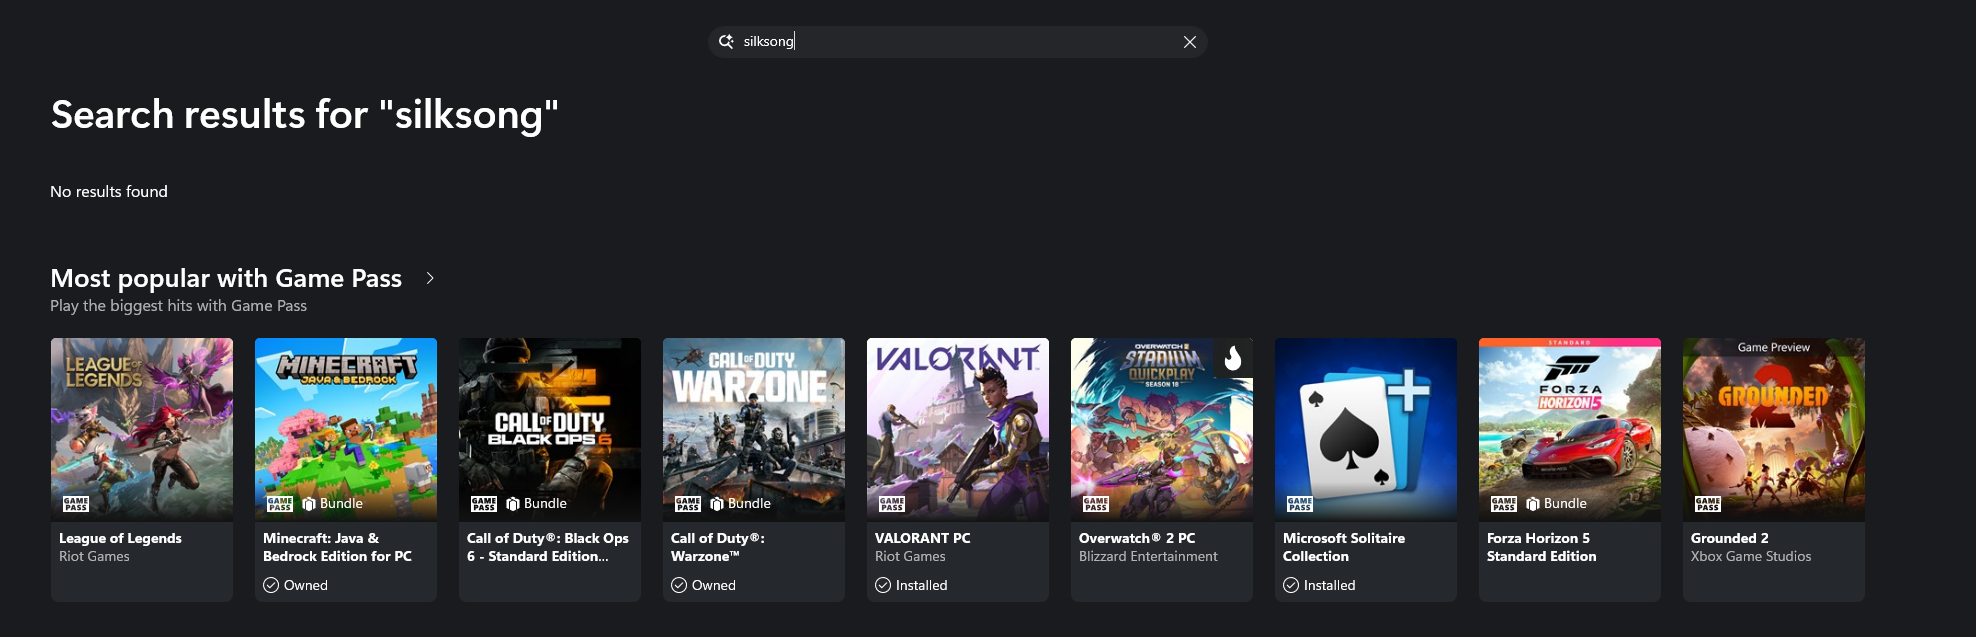Click Game Pass badge on Minecraft card
Viewport: 1976px width, 637px height.
point(280,504)
